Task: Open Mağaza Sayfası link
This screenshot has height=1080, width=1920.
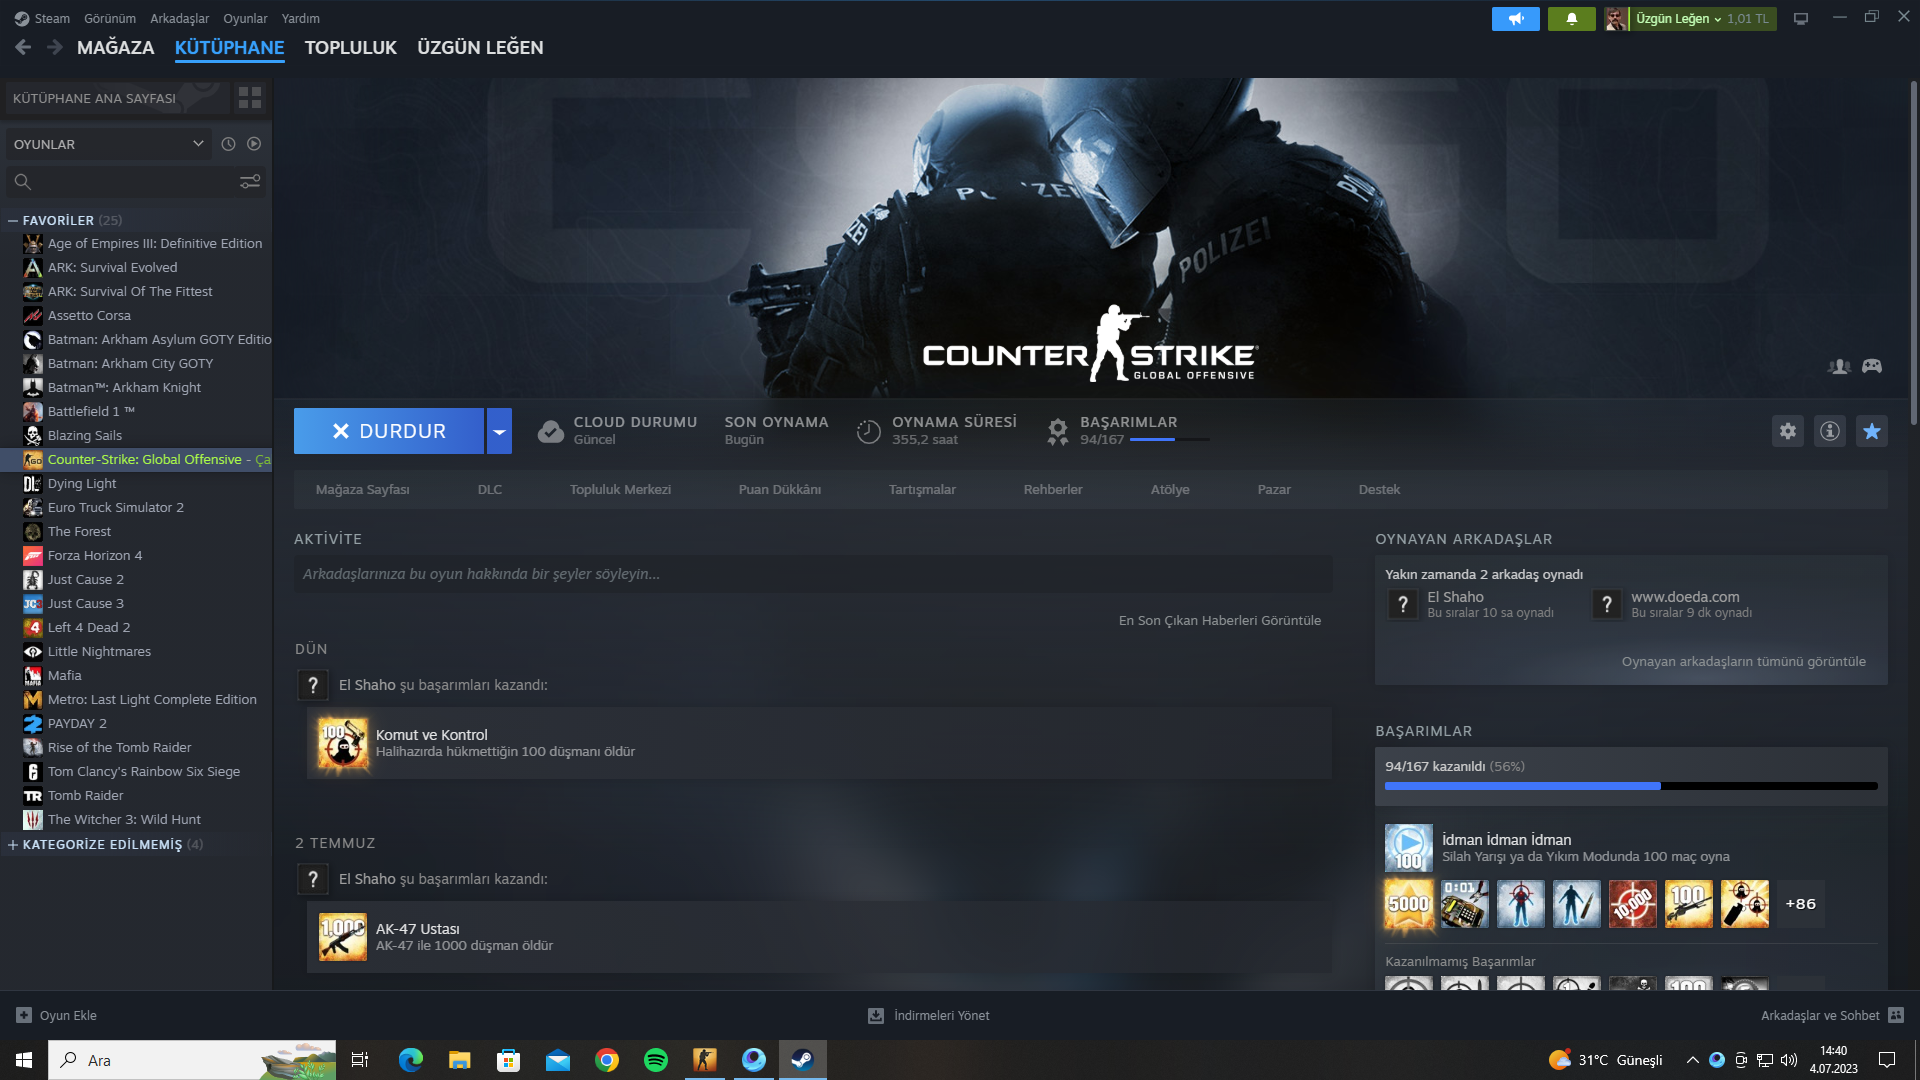Action: pyautogui.click(x=363, y=489)
